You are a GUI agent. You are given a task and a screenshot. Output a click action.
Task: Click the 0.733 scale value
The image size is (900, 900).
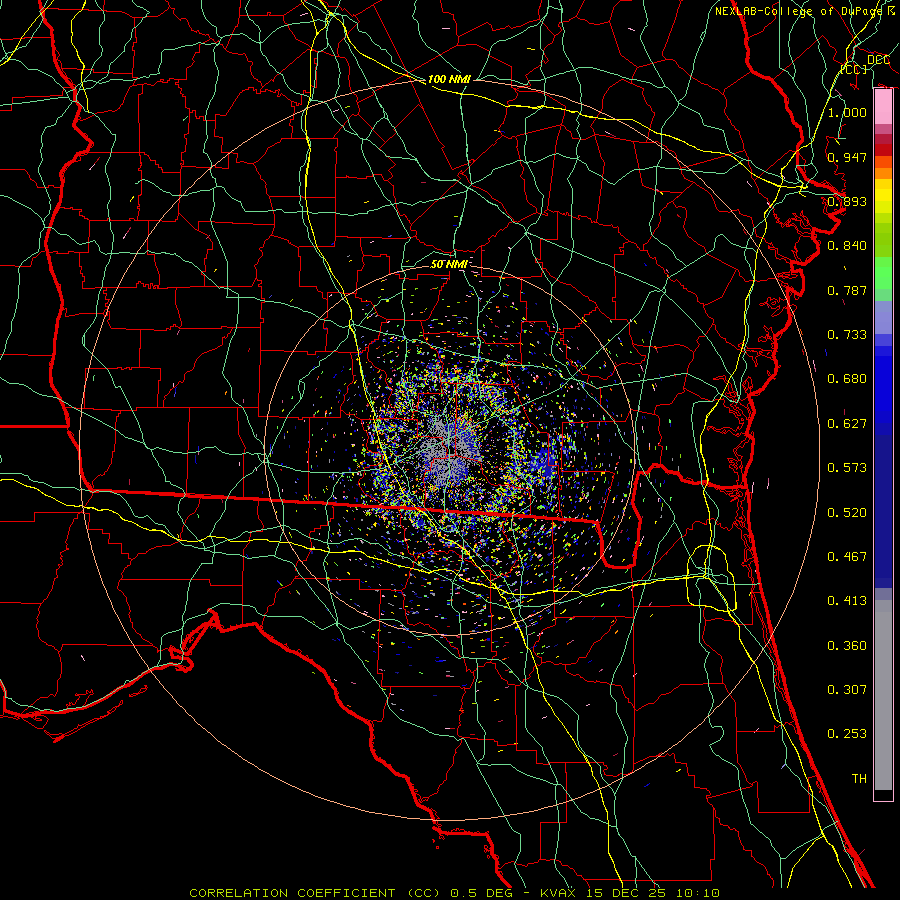tap(847, 335)
